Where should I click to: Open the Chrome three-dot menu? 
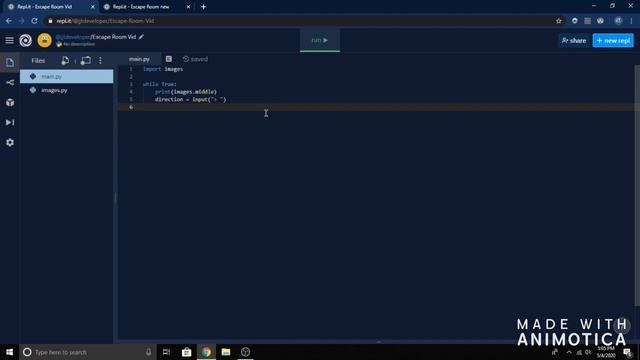coord(631,21)
